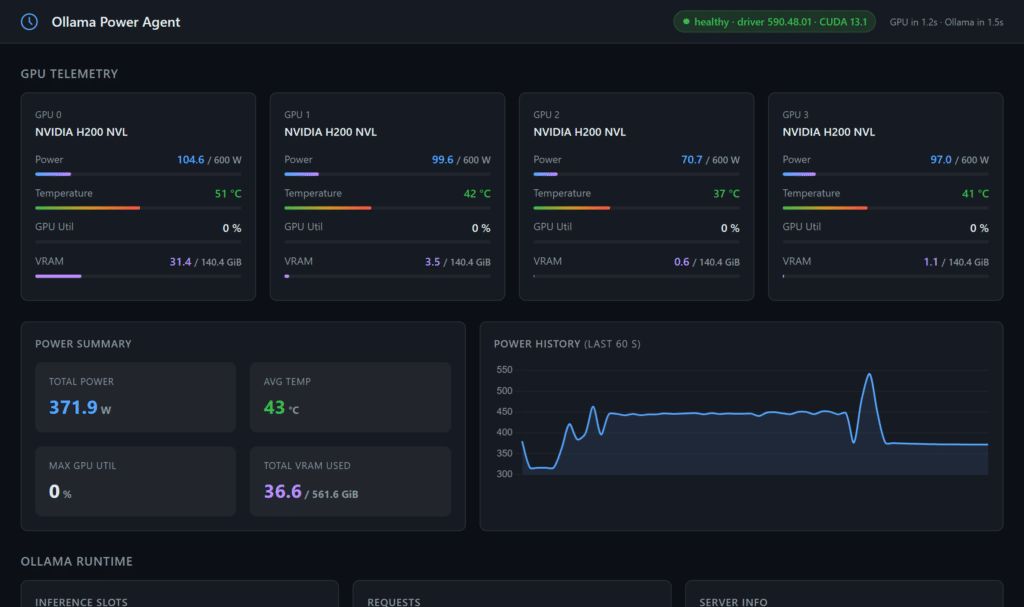This screenshot has height=607, width=1024.
Task: Click the green dot in the health badge
Action: click(686, 22)
